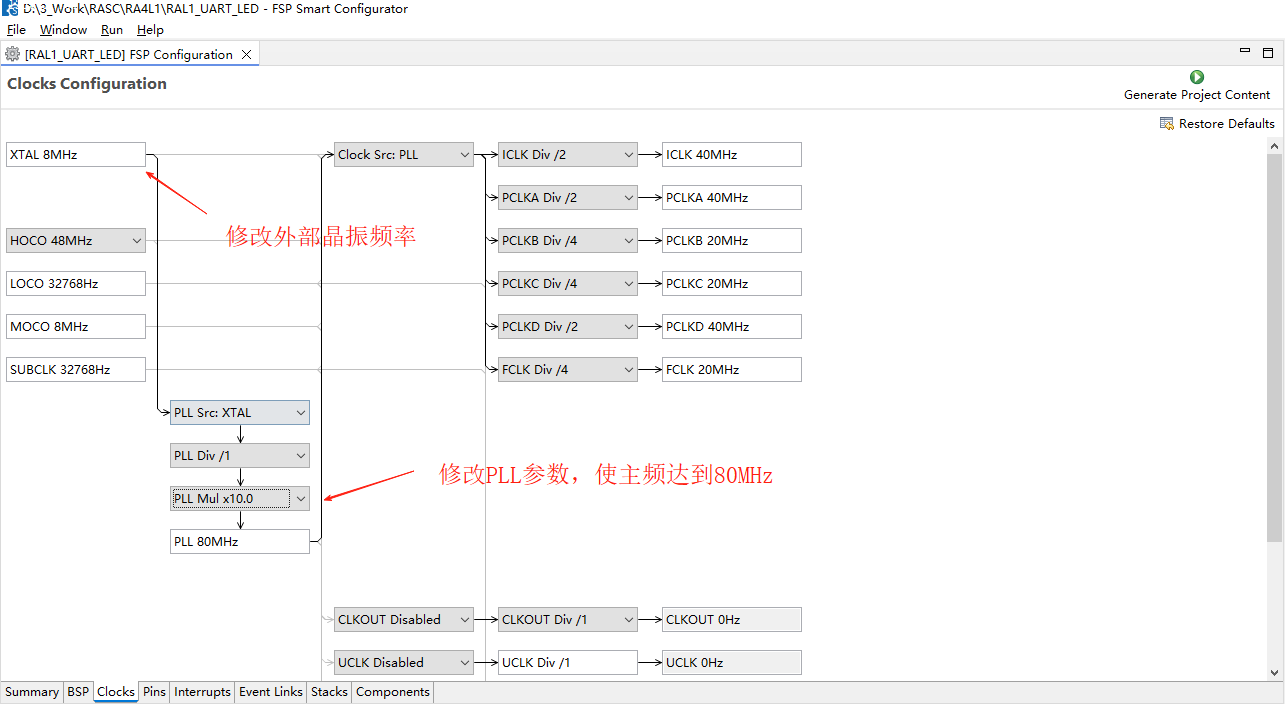Click the green Generate Project Content icon

coord(1197,77)
